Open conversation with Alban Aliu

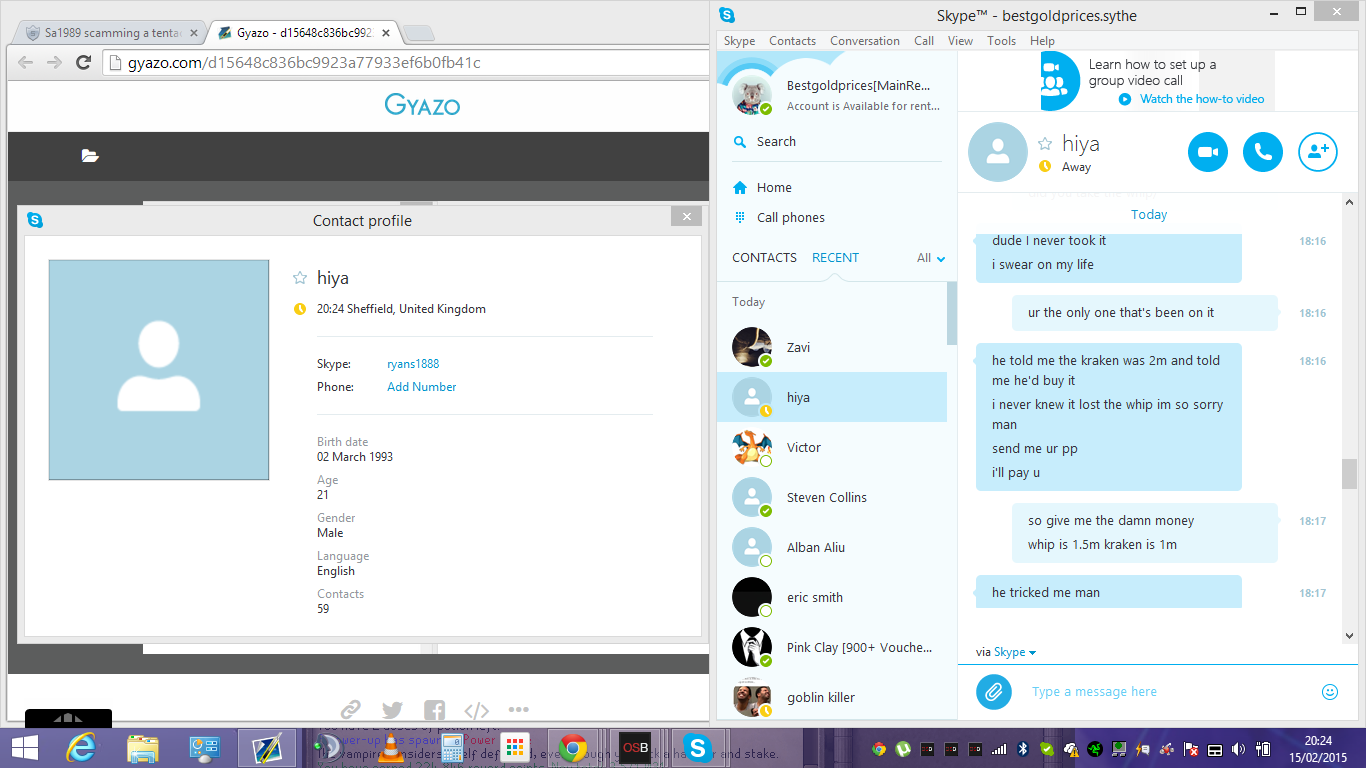[832, 547]
